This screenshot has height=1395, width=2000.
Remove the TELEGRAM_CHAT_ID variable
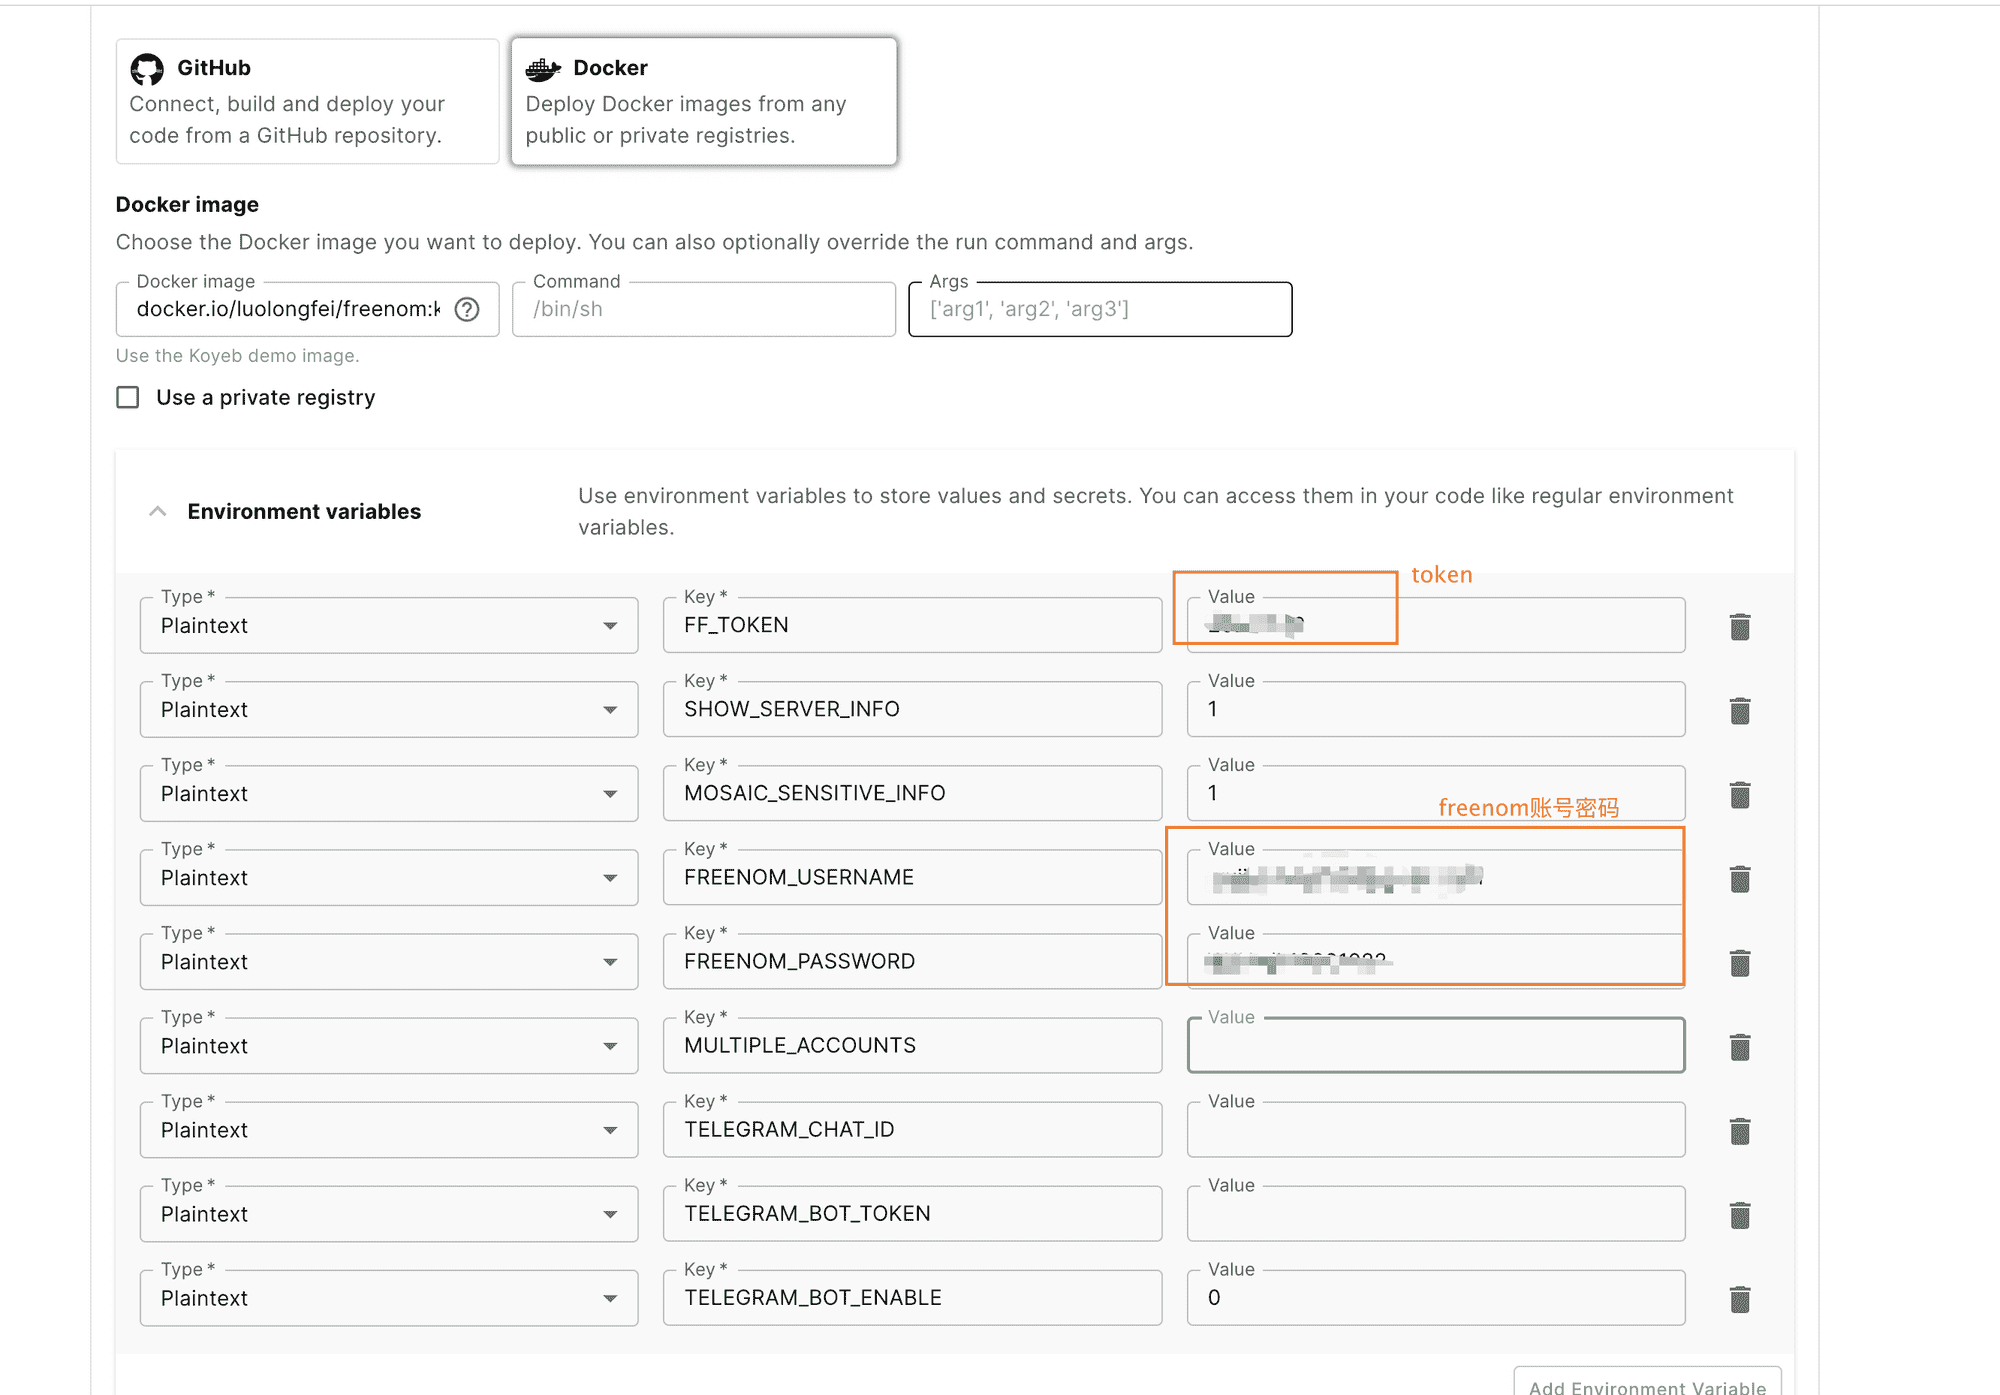(x=1740, y=1130)
